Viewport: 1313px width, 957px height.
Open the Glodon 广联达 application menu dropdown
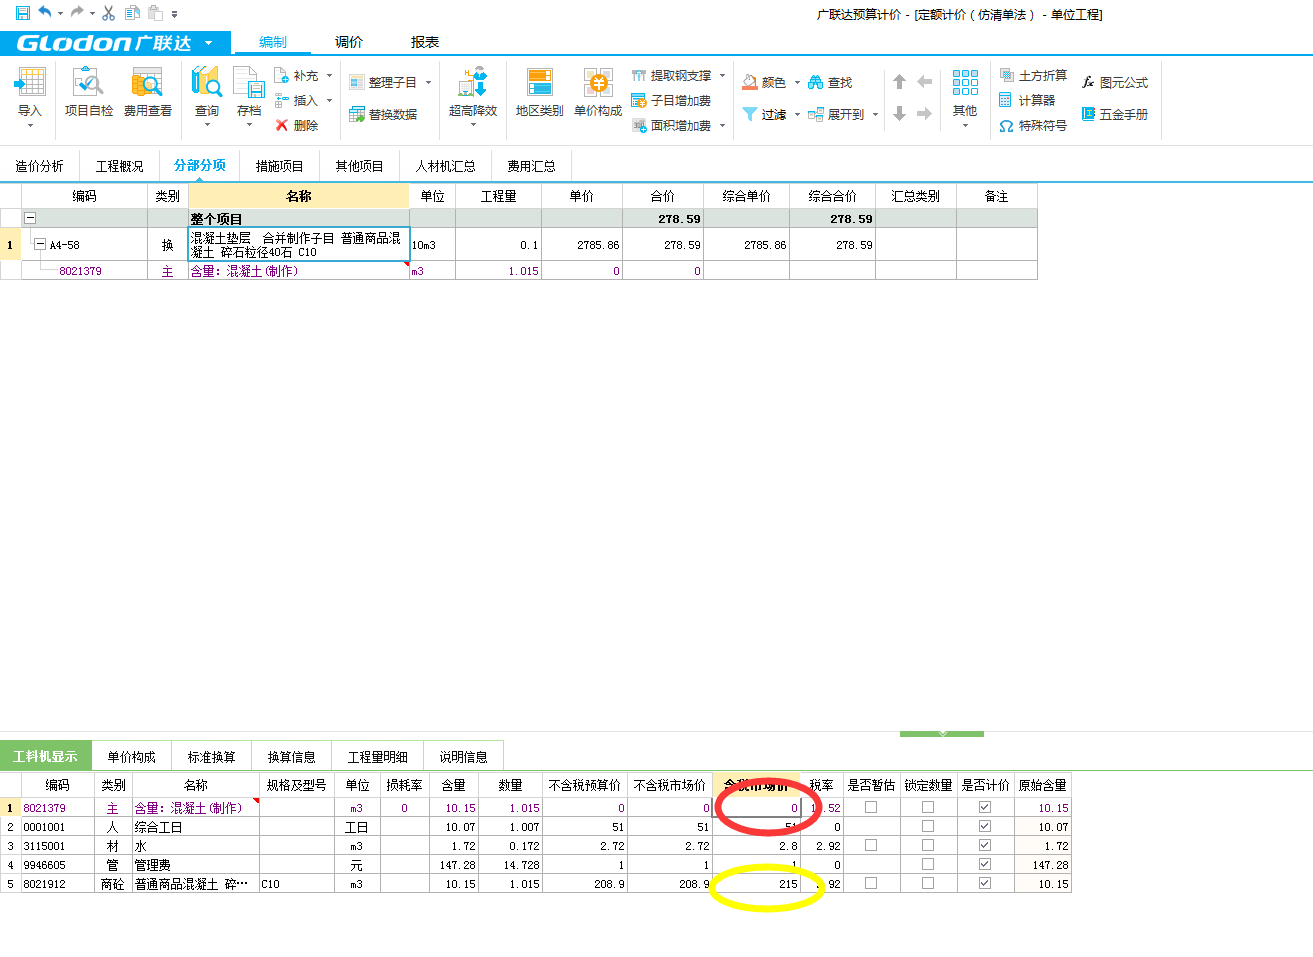click(x=209, y=43)
